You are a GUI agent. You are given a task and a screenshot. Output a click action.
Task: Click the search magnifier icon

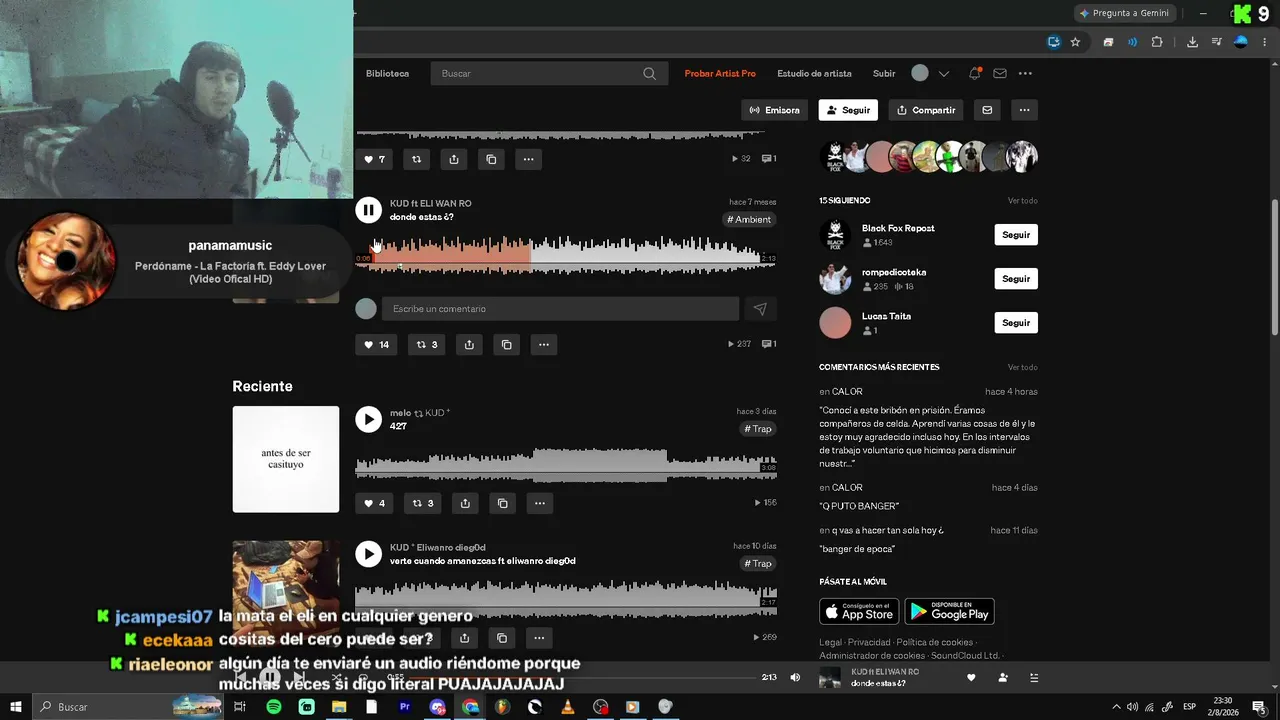click(x=649, y=73)
